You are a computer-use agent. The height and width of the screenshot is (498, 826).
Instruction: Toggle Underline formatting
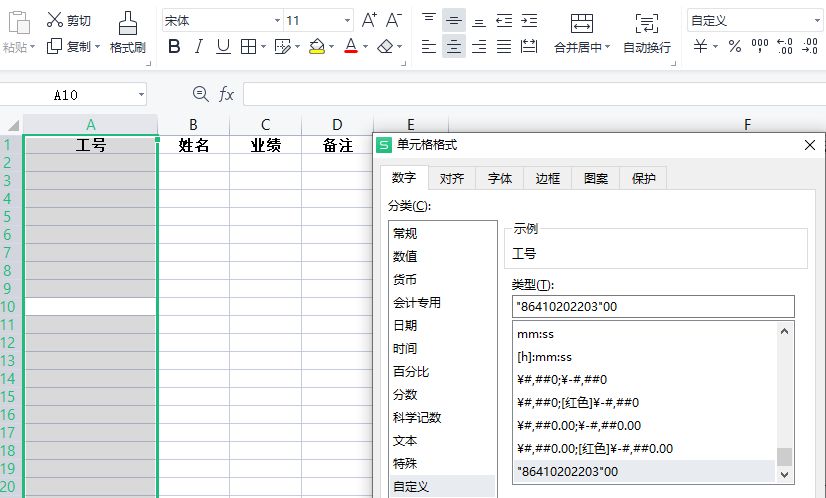(223, 47)
